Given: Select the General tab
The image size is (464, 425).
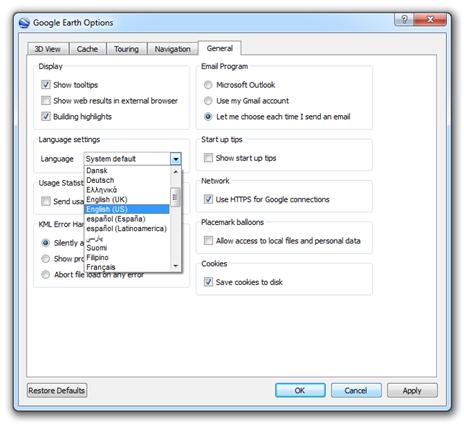Looking at the screenshot, I should coord(220,48).
